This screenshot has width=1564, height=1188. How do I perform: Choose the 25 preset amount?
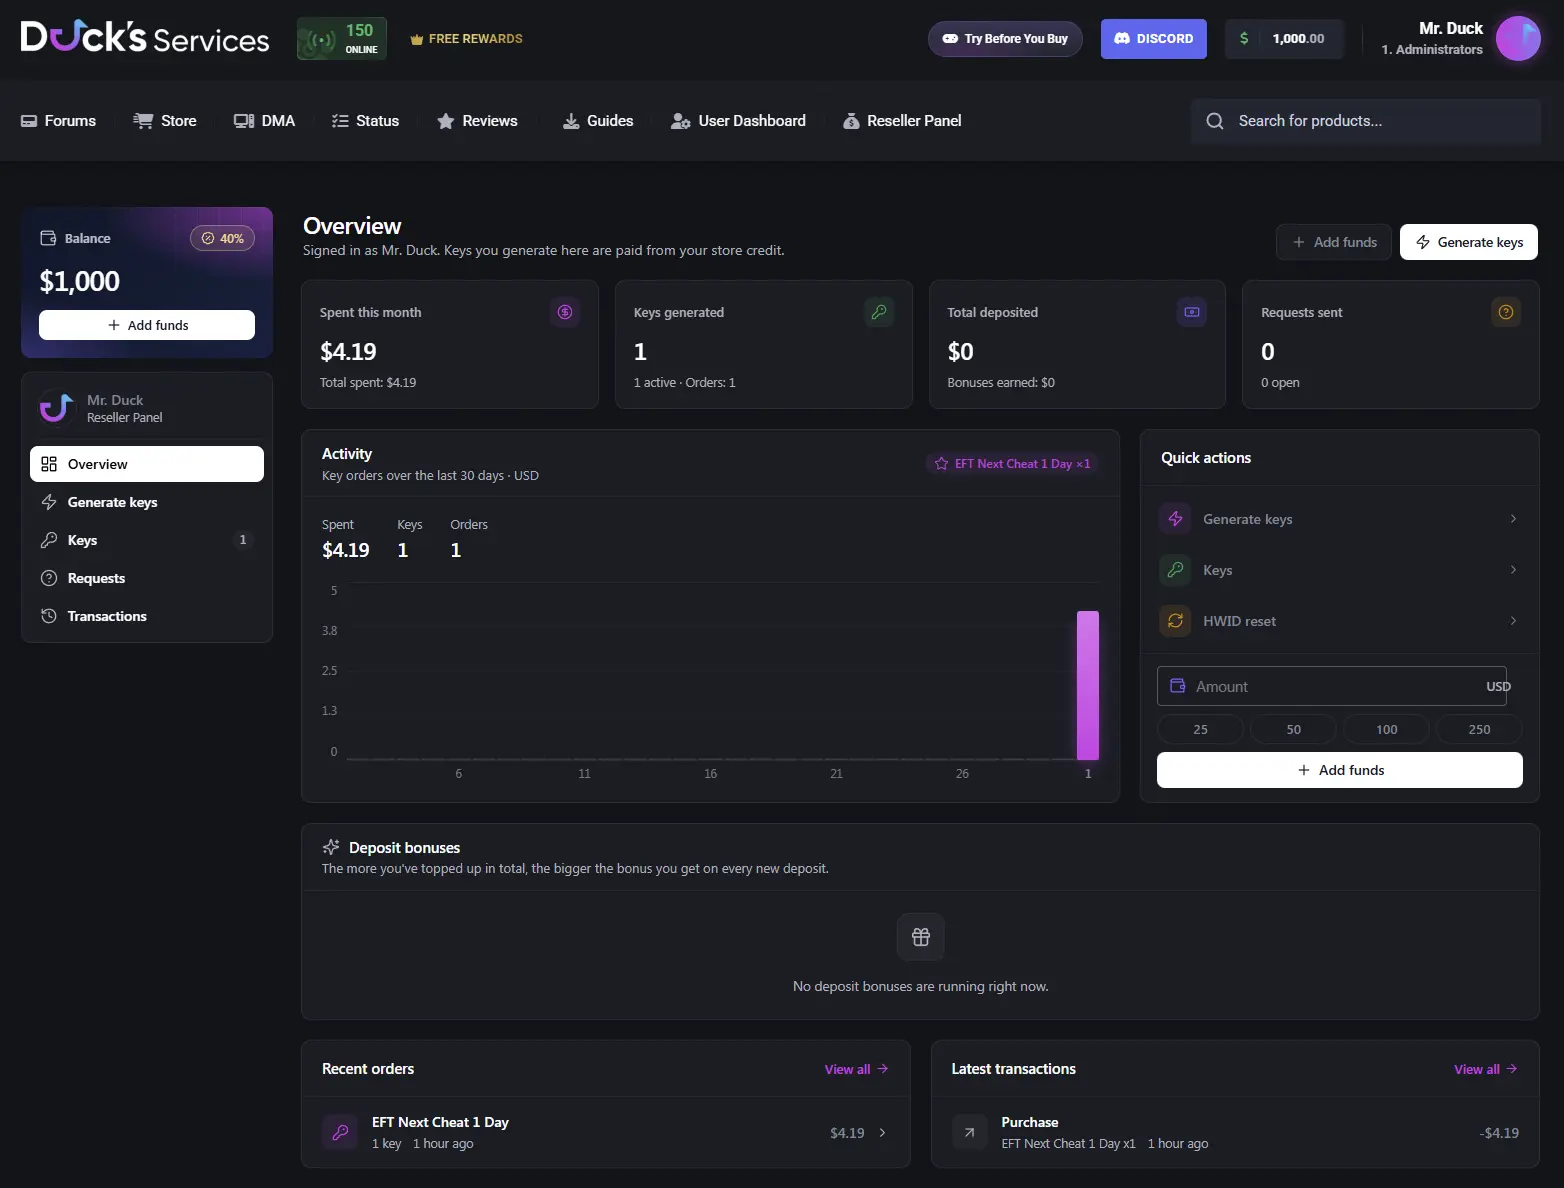tap(1201, 730)
